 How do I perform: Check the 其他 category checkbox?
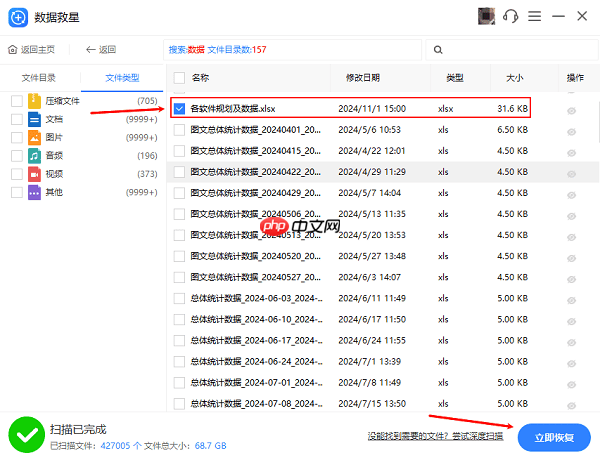(17, 192)
